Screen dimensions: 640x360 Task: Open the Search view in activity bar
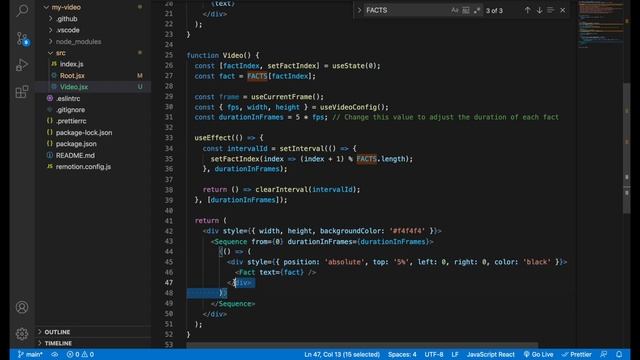click(x=22, y=10)
